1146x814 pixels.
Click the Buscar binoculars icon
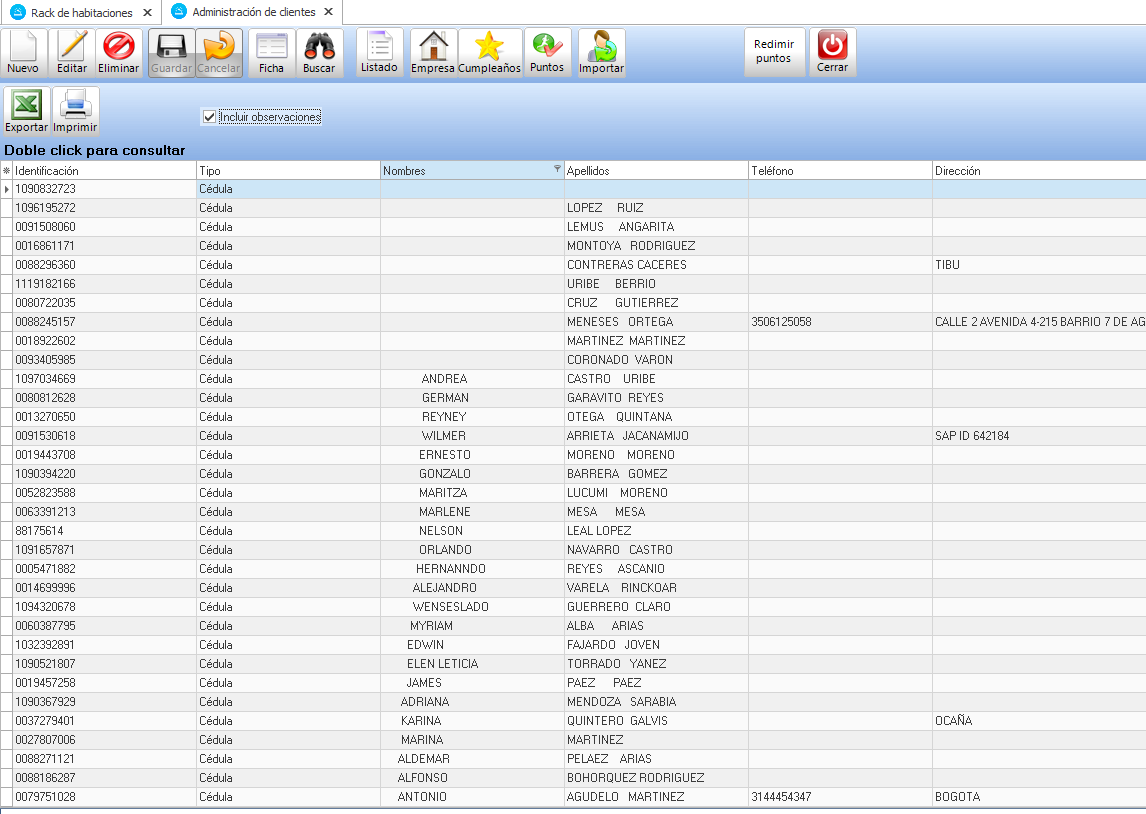pyautogui.click(x=319, y=53)
